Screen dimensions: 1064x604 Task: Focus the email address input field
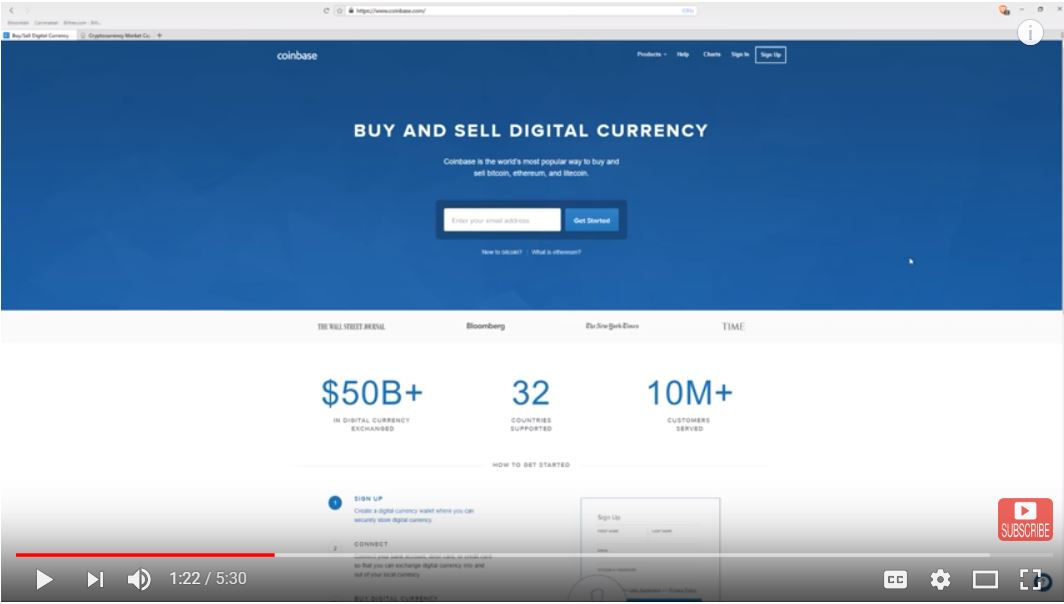pos(502,220)
